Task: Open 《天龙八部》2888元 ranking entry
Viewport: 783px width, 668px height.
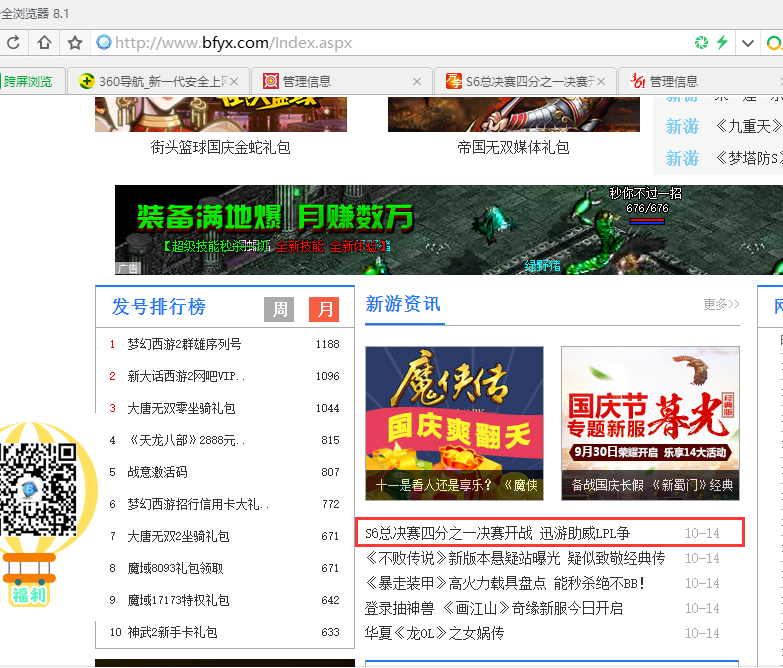Action: click(x=186, y=440)
